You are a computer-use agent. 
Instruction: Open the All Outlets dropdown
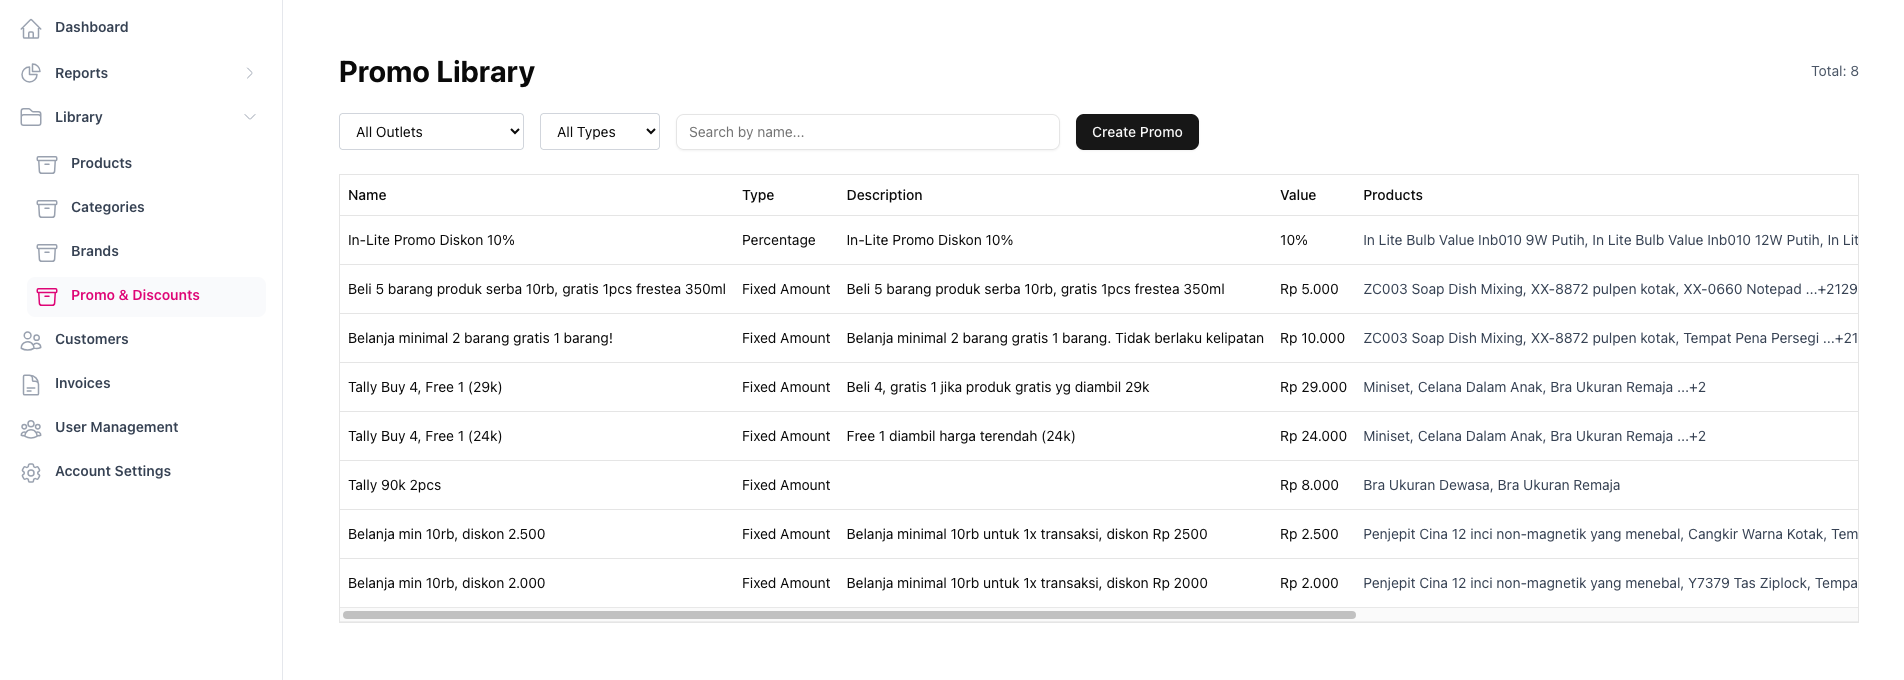pos(431,132)
